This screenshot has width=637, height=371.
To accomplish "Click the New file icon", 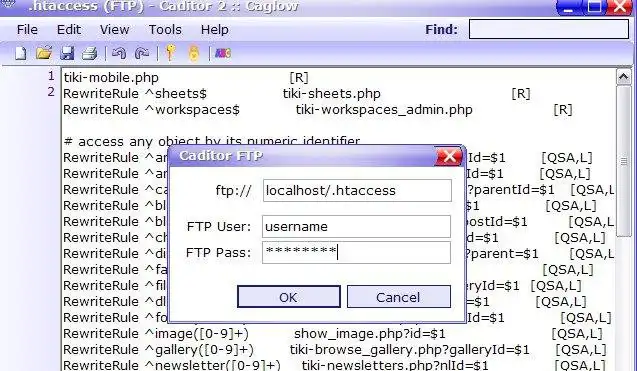I will (20, 53).
